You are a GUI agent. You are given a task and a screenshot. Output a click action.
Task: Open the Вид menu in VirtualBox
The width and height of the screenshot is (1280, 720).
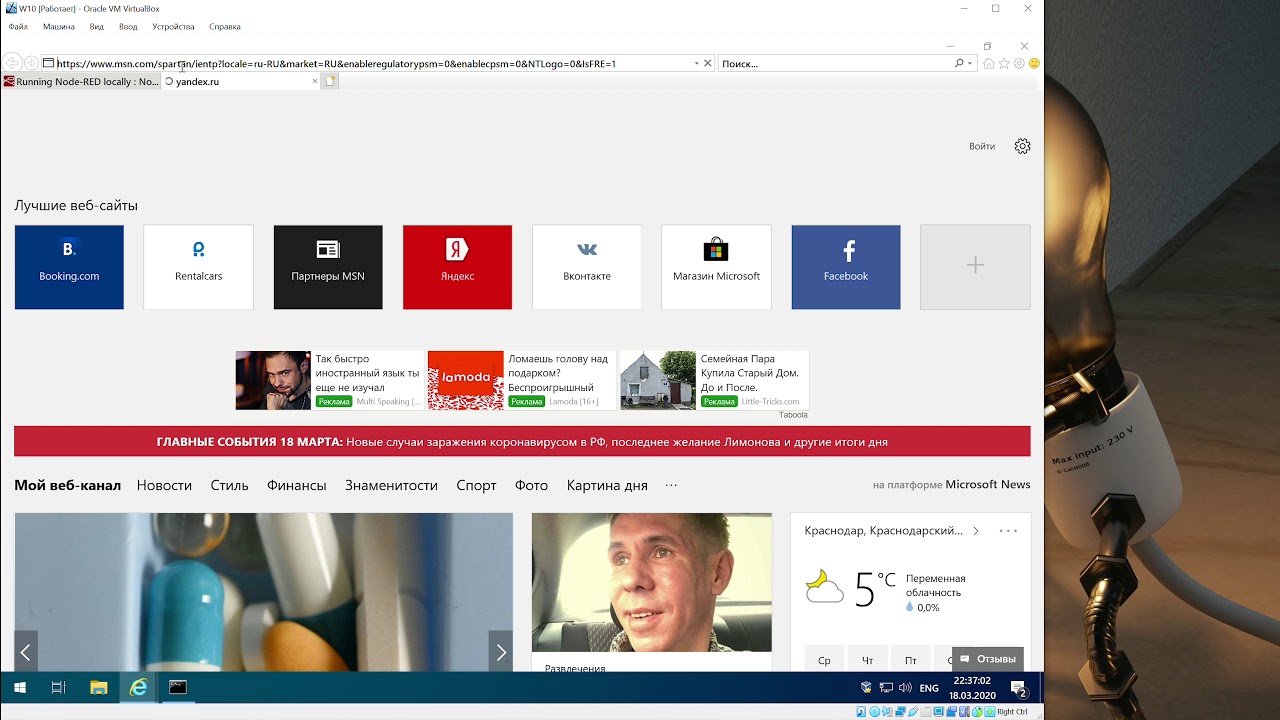tap(97, 27)
